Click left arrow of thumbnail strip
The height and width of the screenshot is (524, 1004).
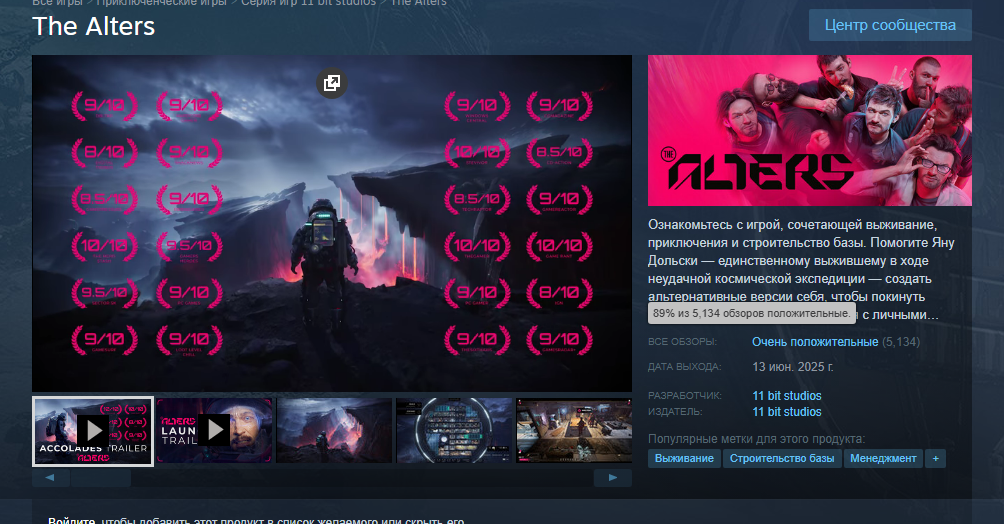[x=50, y=477]
